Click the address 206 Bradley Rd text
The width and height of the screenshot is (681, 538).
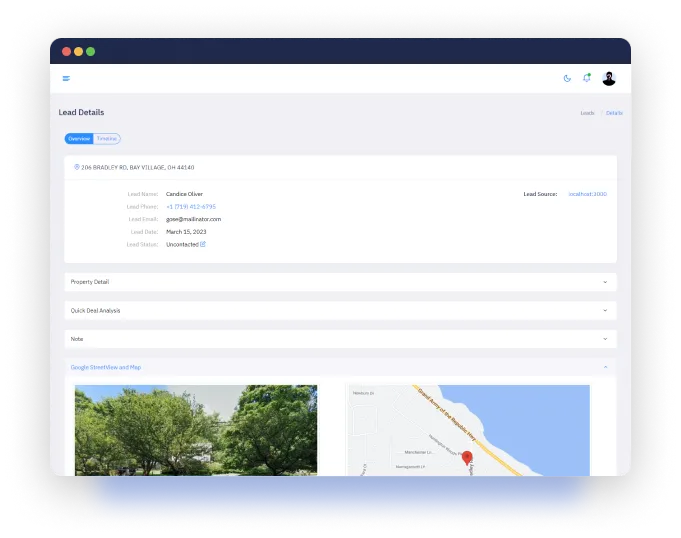[138, 167]
